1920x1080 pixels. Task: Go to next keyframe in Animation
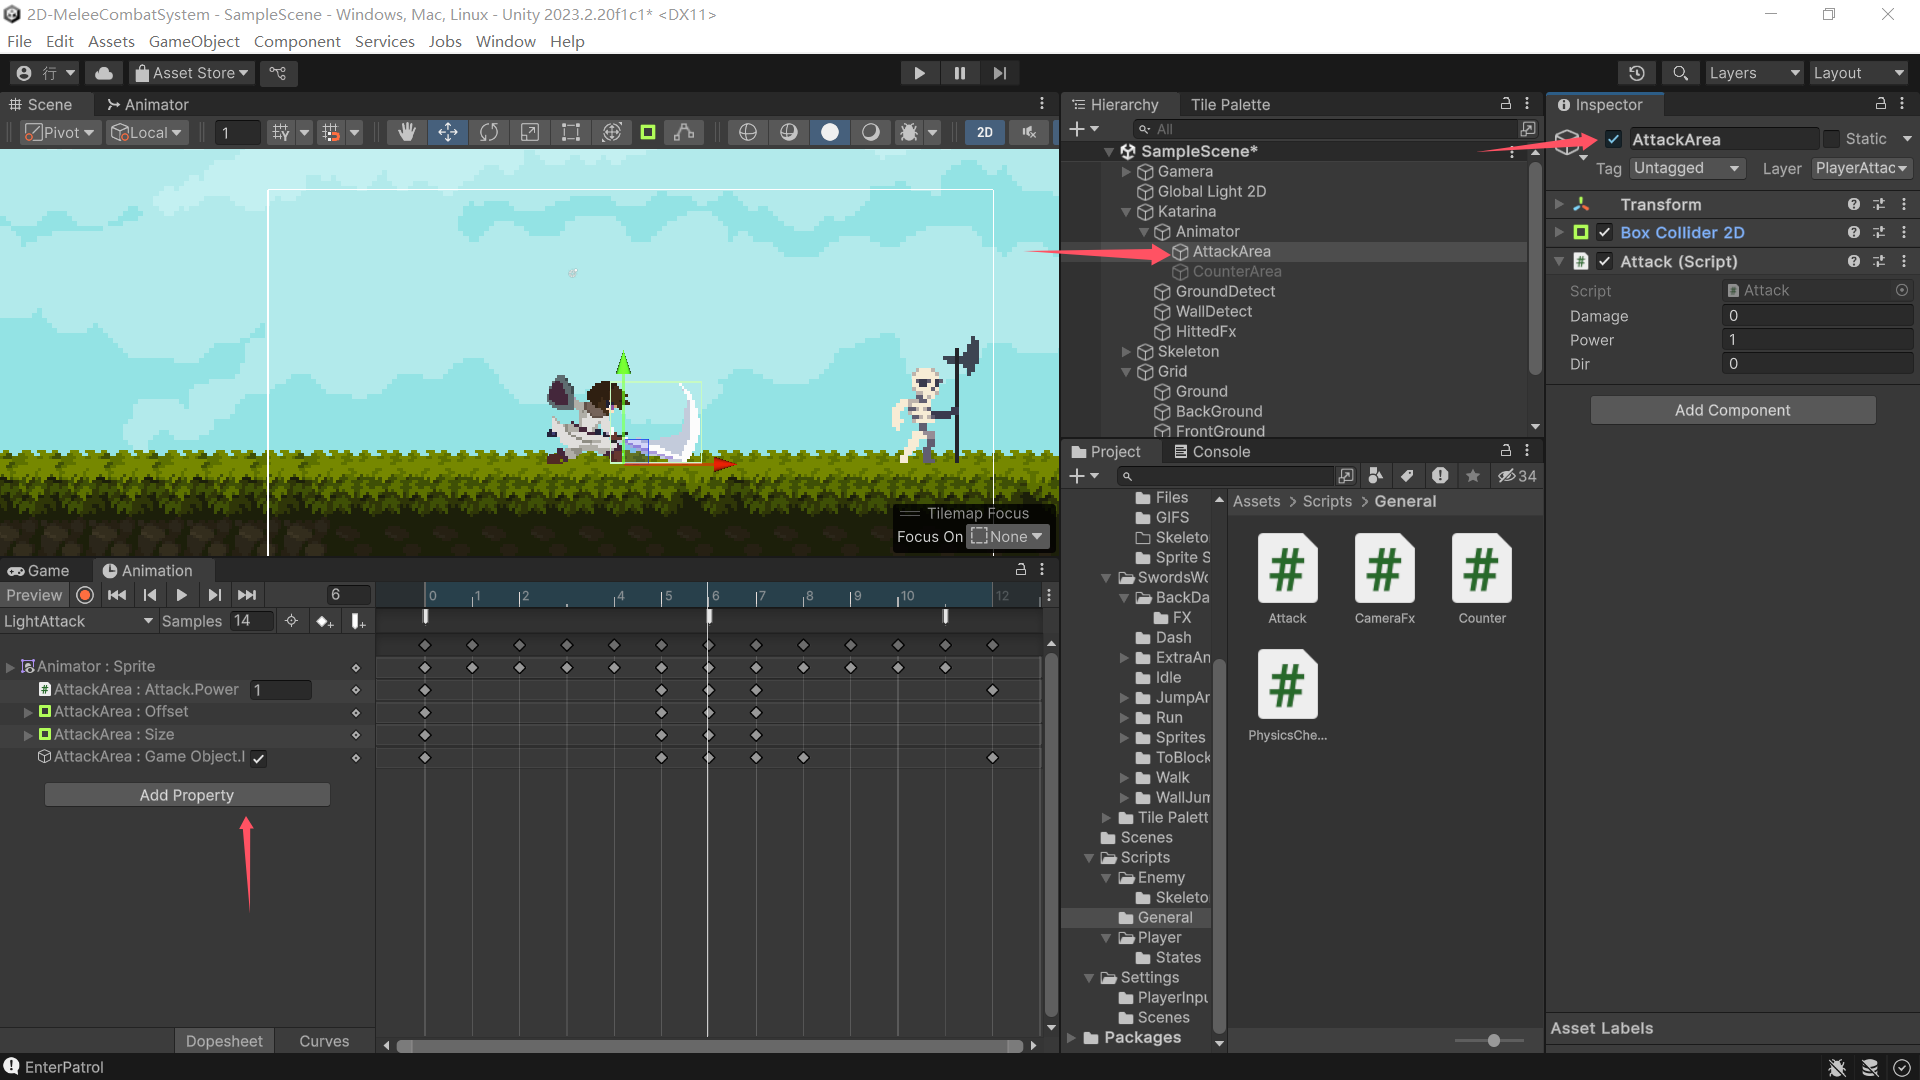[x=214, y=595]
